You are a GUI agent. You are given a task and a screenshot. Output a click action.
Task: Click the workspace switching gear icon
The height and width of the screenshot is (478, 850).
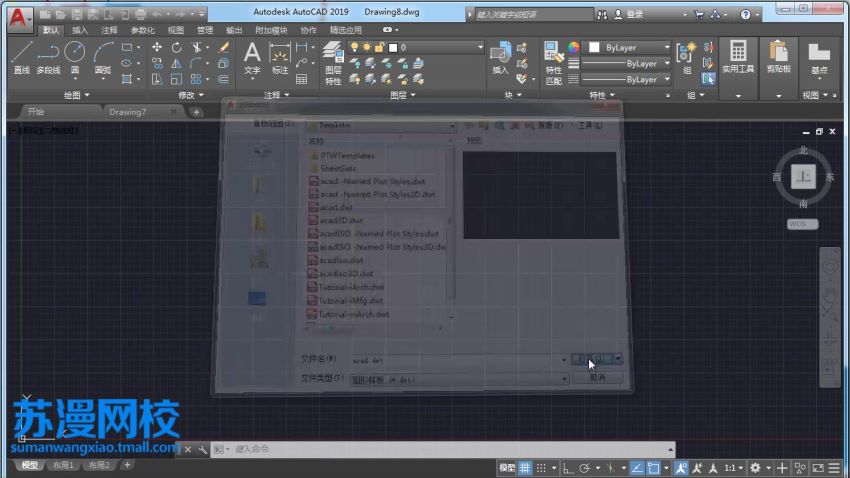pos(755,468)
